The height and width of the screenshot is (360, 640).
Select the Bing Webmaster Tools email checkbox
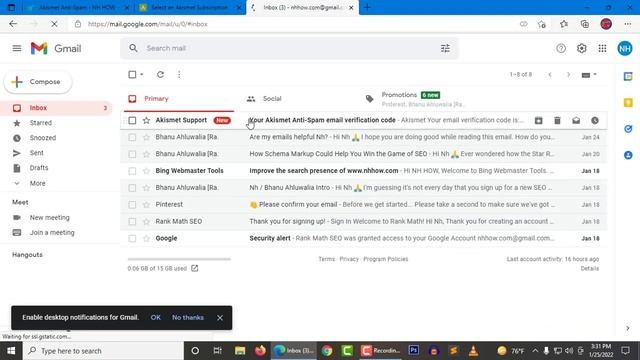(x=132, y=171)
